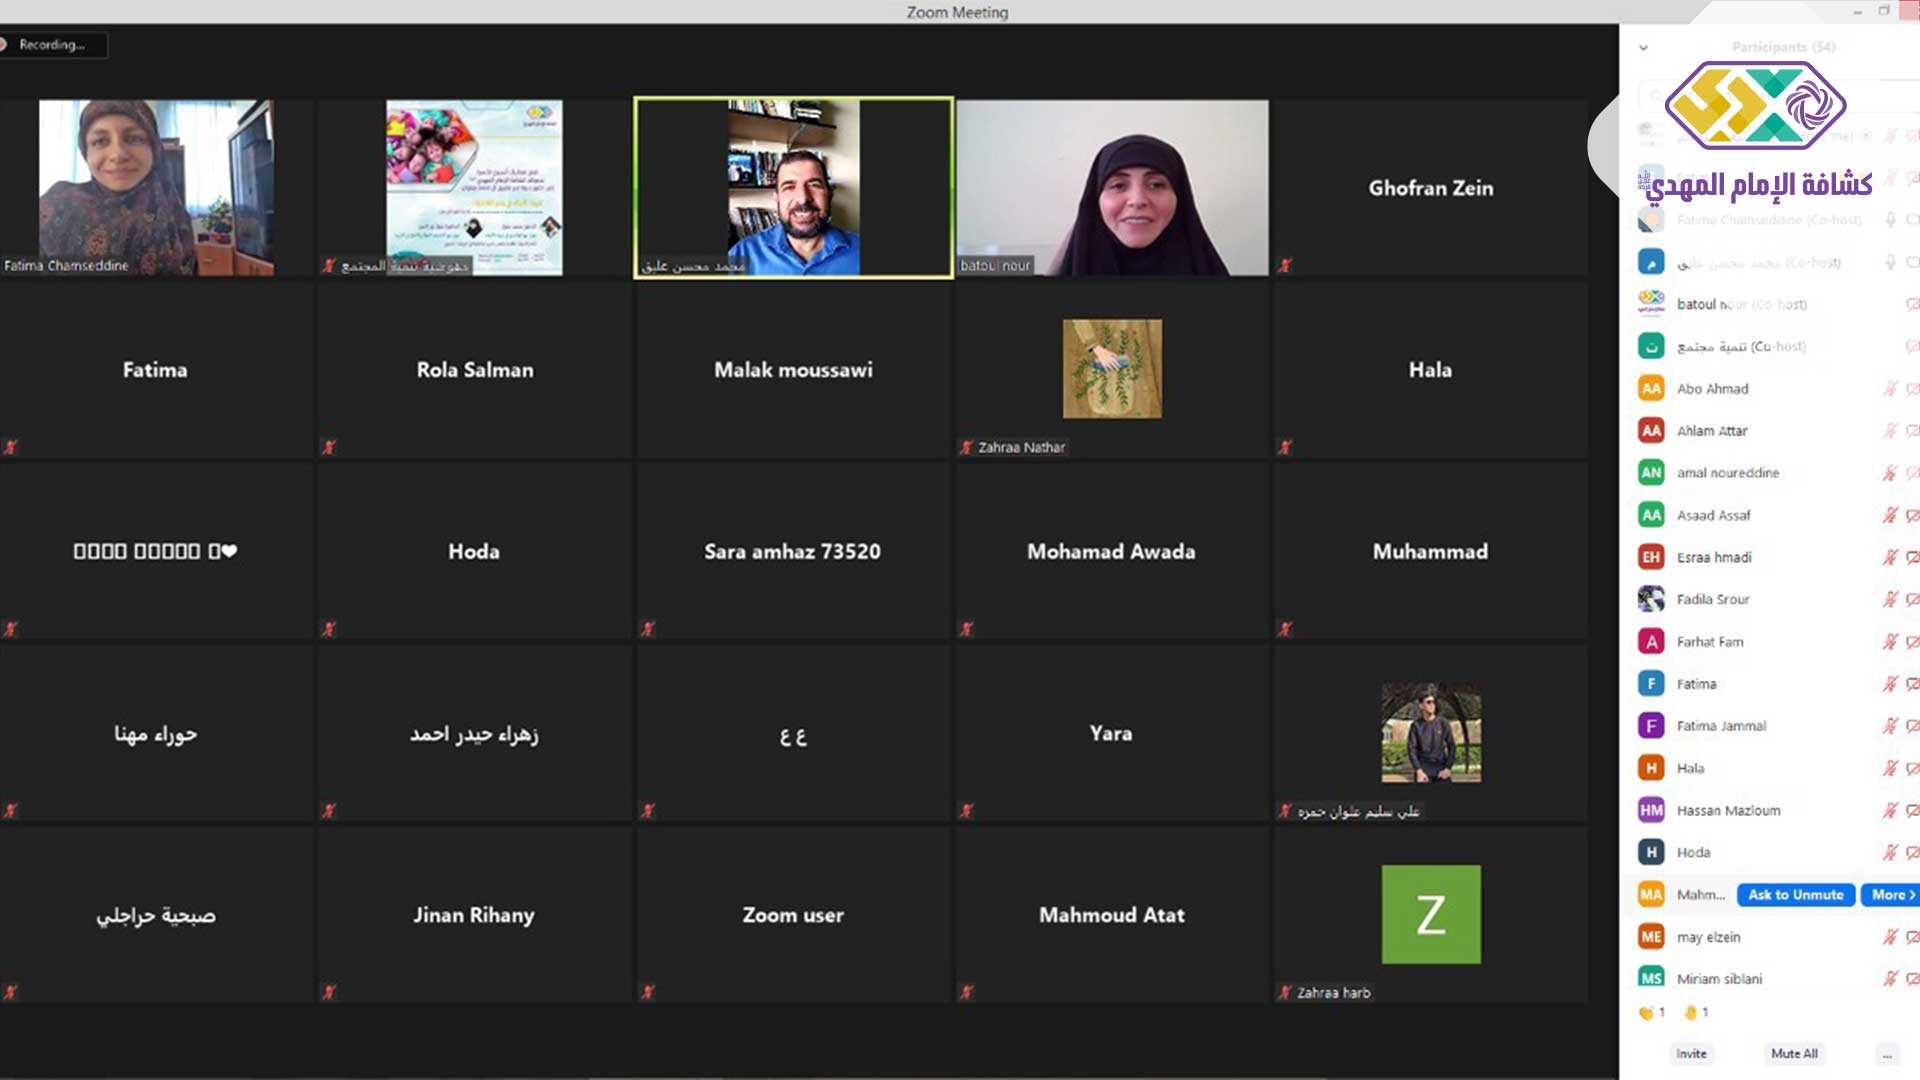Click Abo Ahmad's muted microphone icon
Image resolution: width=1920 pixels, height=1080 pixels.
click(x=1889, y=389)
